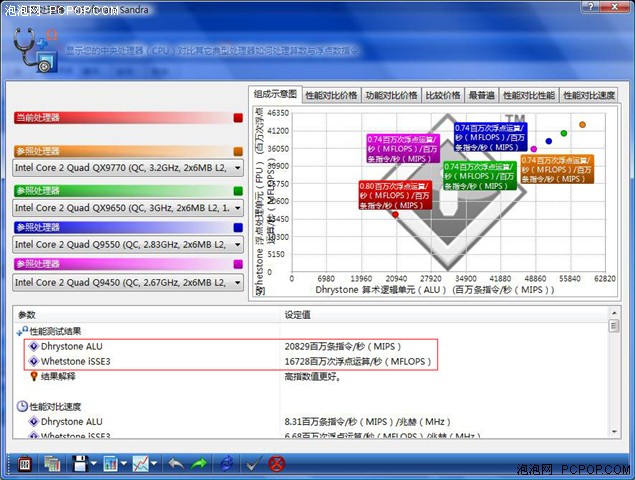635x480 pixels.
Task: Open the save icon's dropdown arrow
Action: point(94,463)
